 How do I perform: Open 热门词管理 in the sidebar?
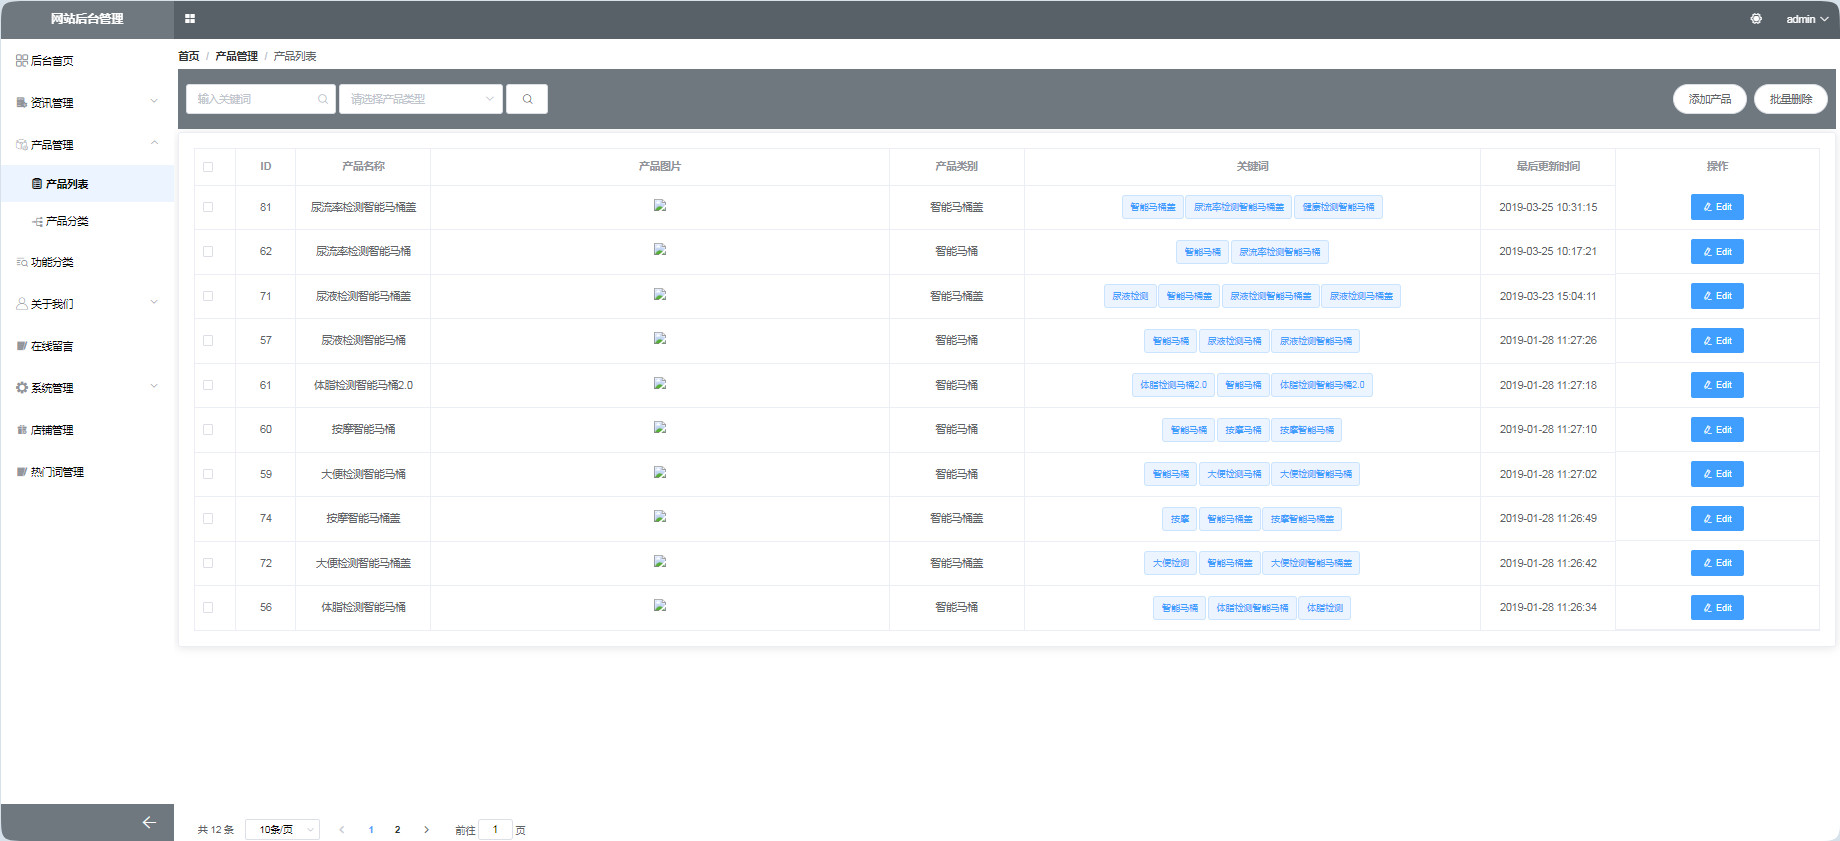pos(87,472)
